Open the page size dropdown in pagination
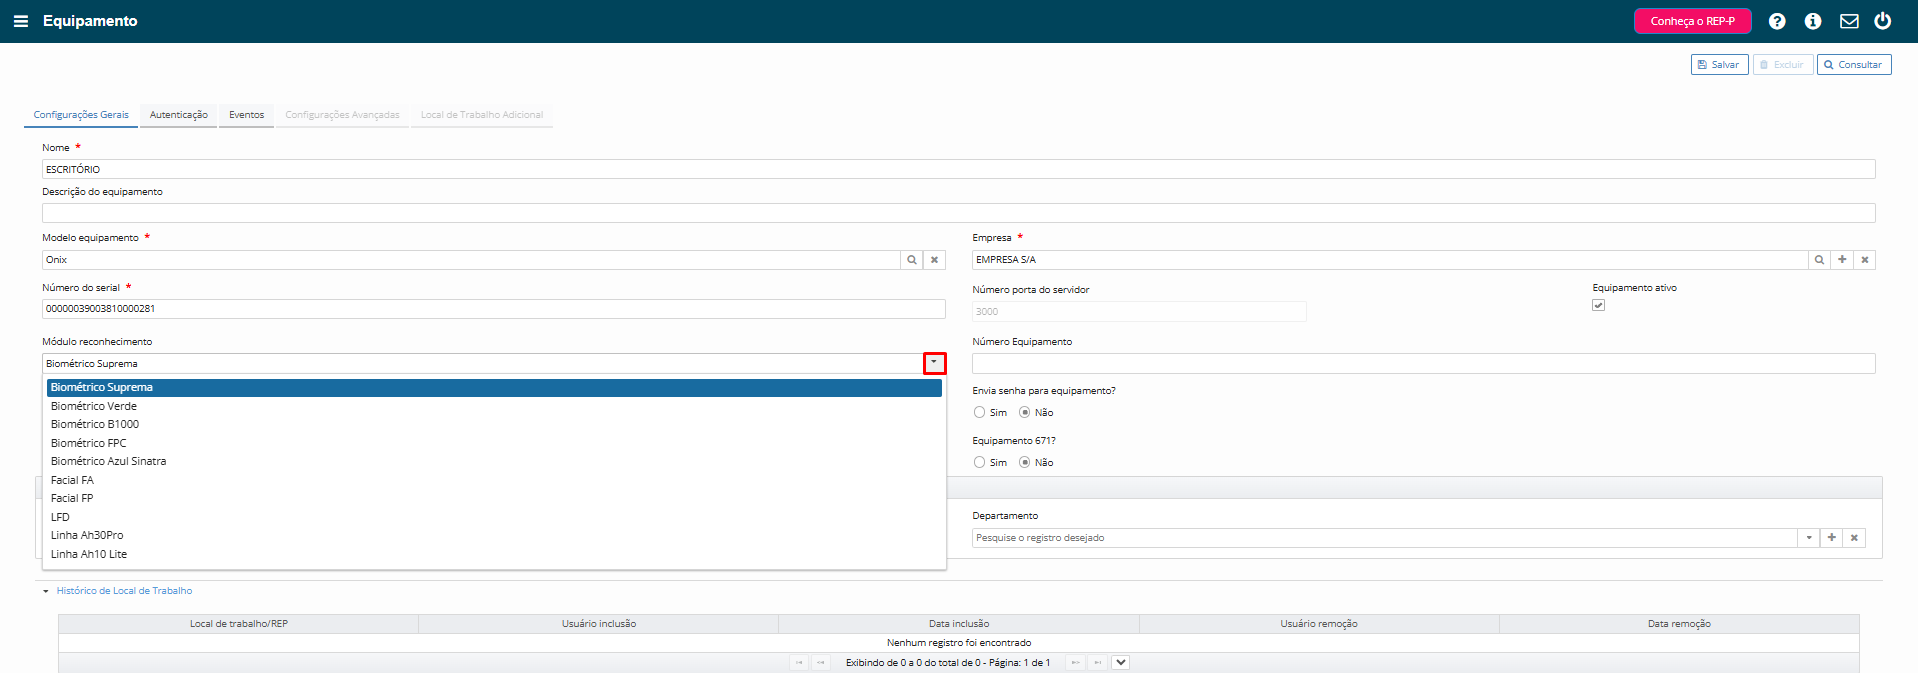 (1121, 663)
